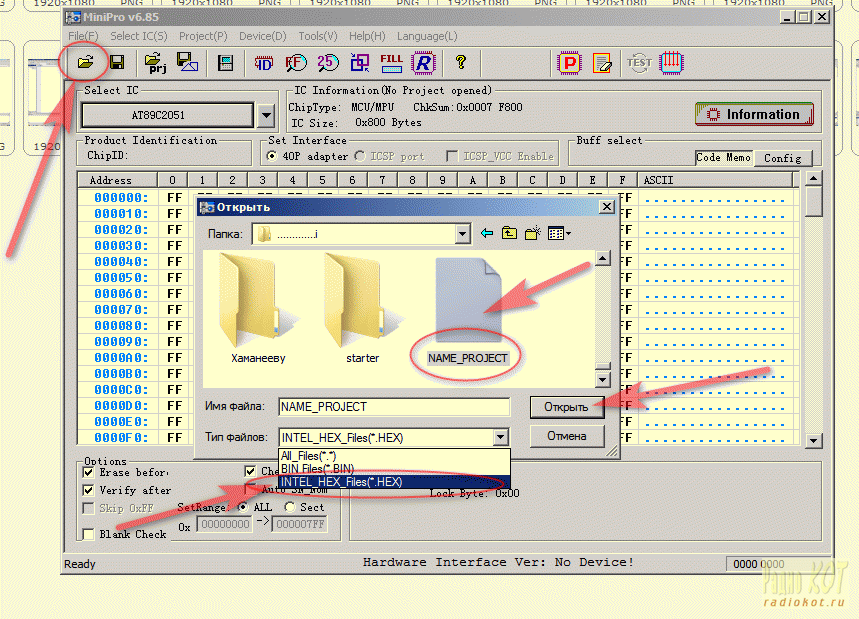Viewport: 859px width, 619px height.
Task: Close the Открыть dialog
Action: click(606, 207)
